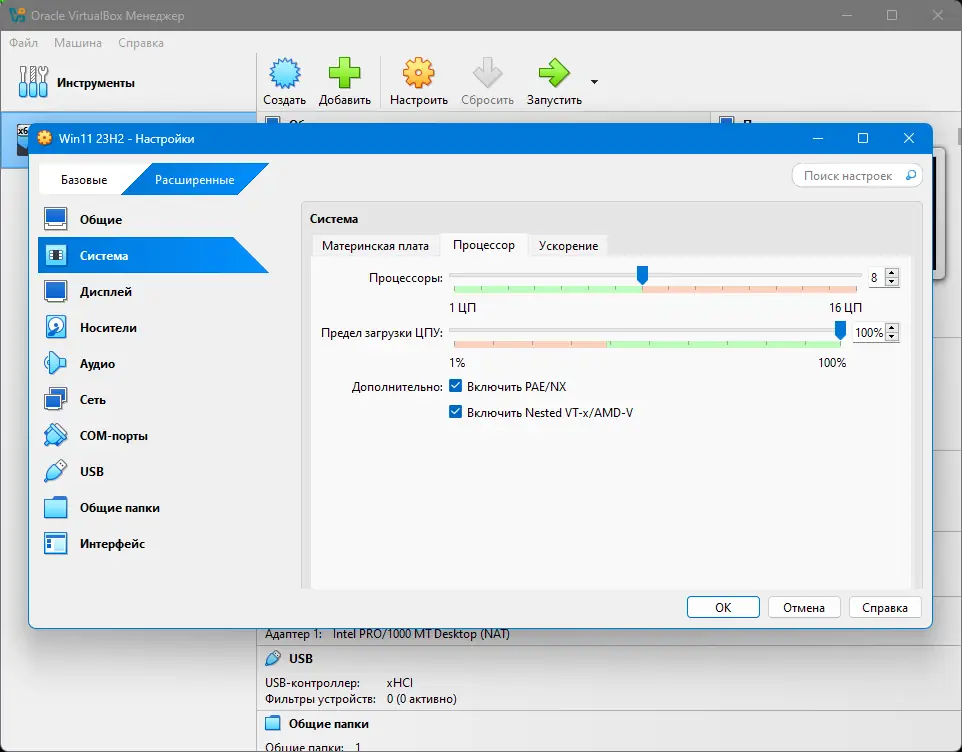
Task: Click the Предел загрузки ЦПУ slider handle
Action: point(841,331)
